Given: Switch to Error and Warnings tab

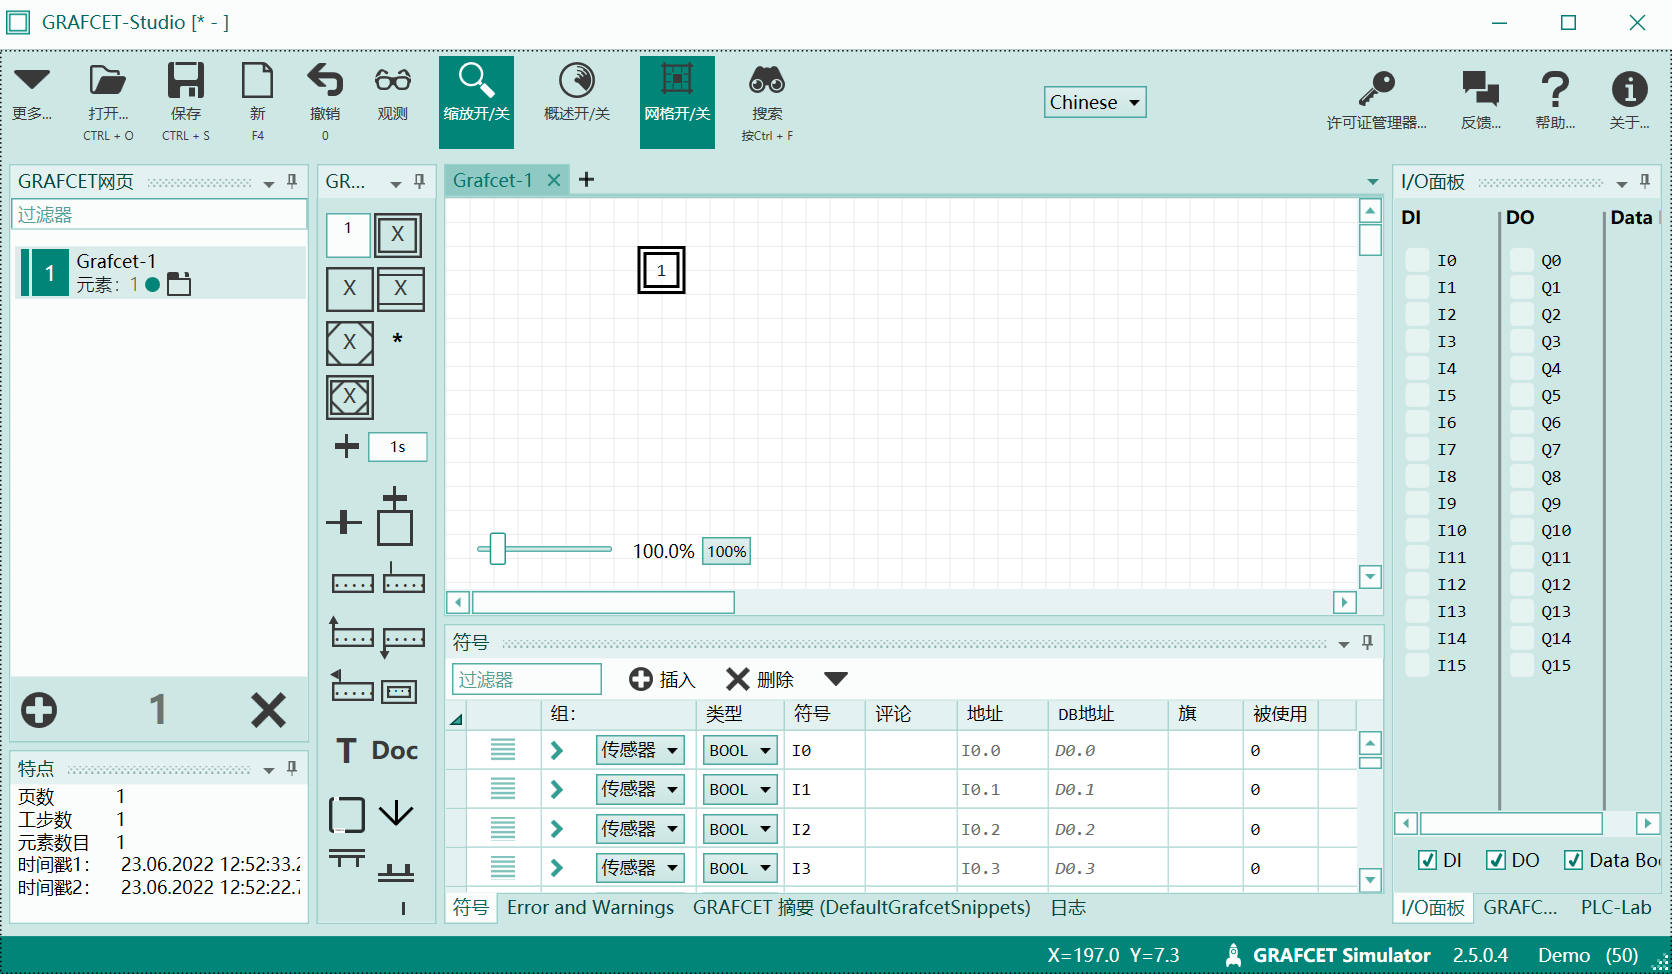Looking at the screenshot, I should coord(590,907).
